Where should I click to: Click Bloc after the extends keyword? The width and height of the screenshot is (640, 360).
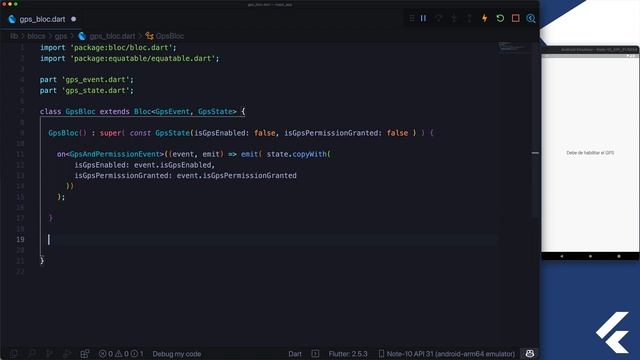(142, 111)
